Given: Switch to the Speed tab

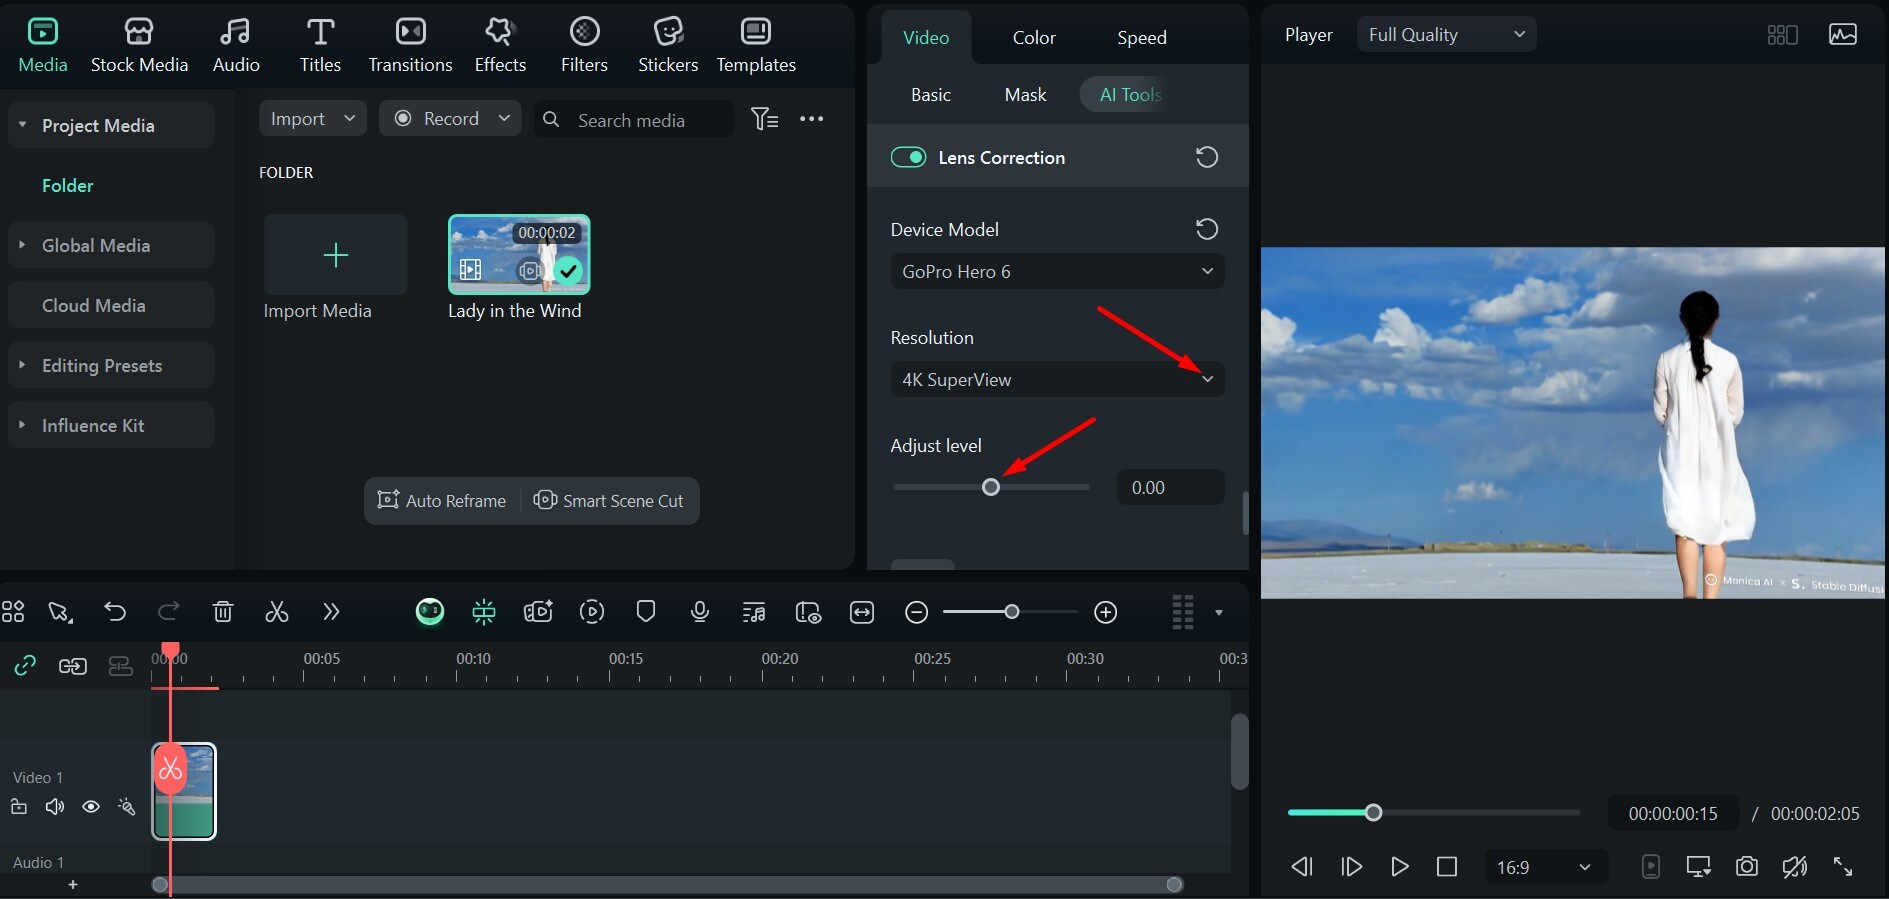Looking at the screenshot, I should click(1142, 38).
